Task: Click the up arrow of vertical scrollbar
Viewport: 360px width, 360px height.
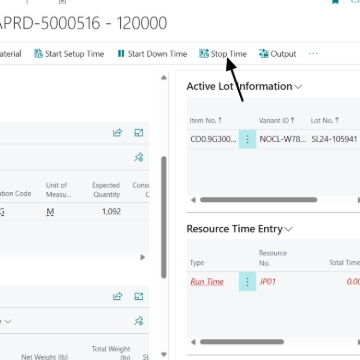Action: 164,78
